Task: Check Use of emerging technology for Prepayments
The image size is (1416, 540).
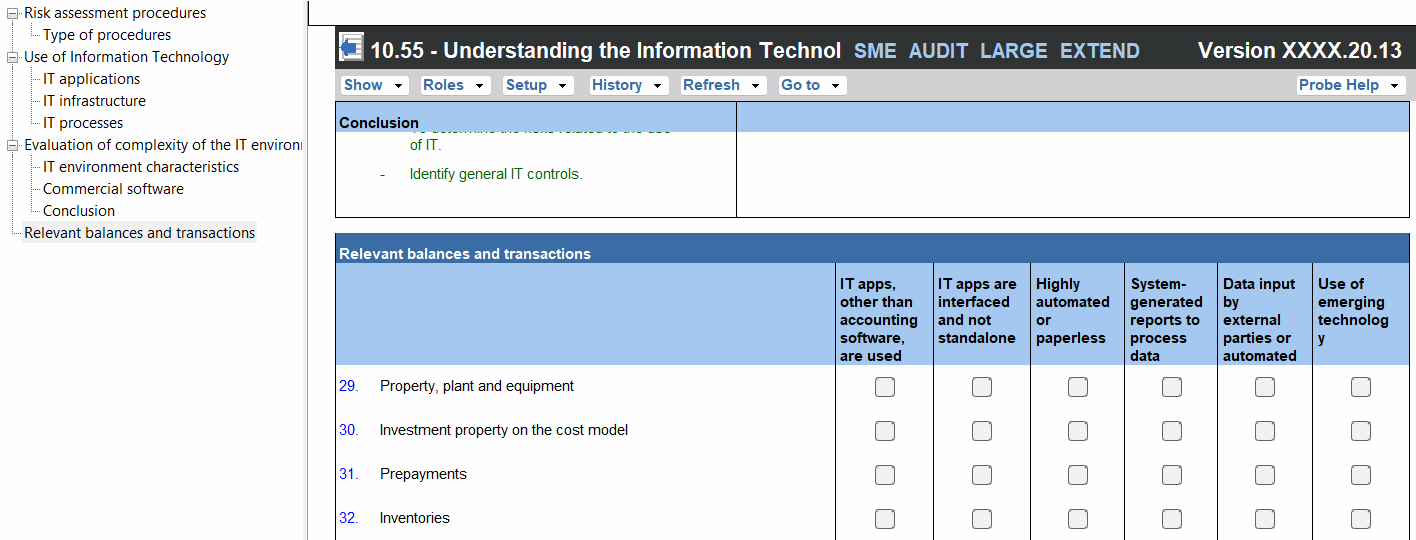Action: pos(1360,475)
